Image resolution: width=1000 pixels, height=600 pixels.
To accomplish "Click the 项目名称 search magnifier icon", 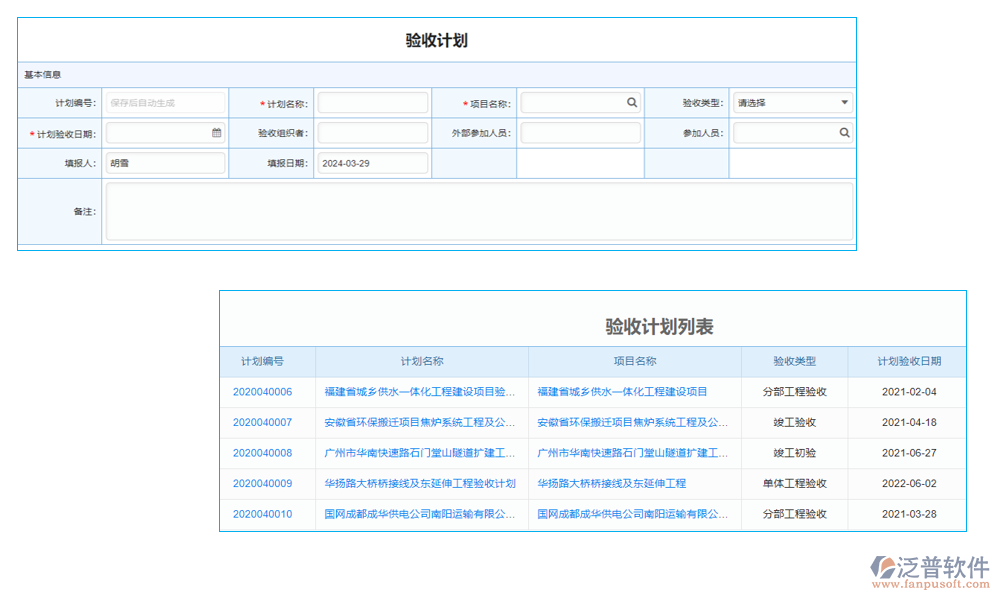I will [633, 102].
